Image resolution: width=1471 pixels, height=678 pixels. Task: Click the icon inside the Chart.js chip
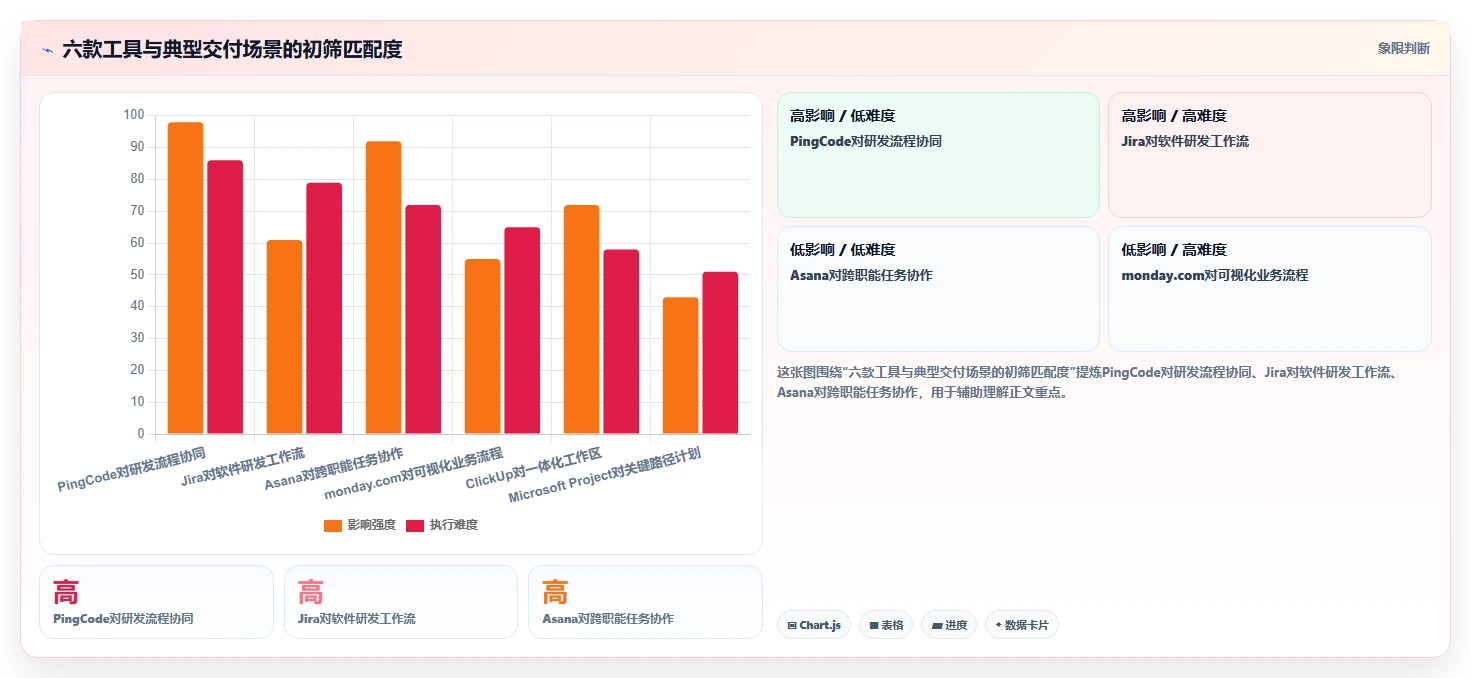pyautogui.click(x=792, y=625)
